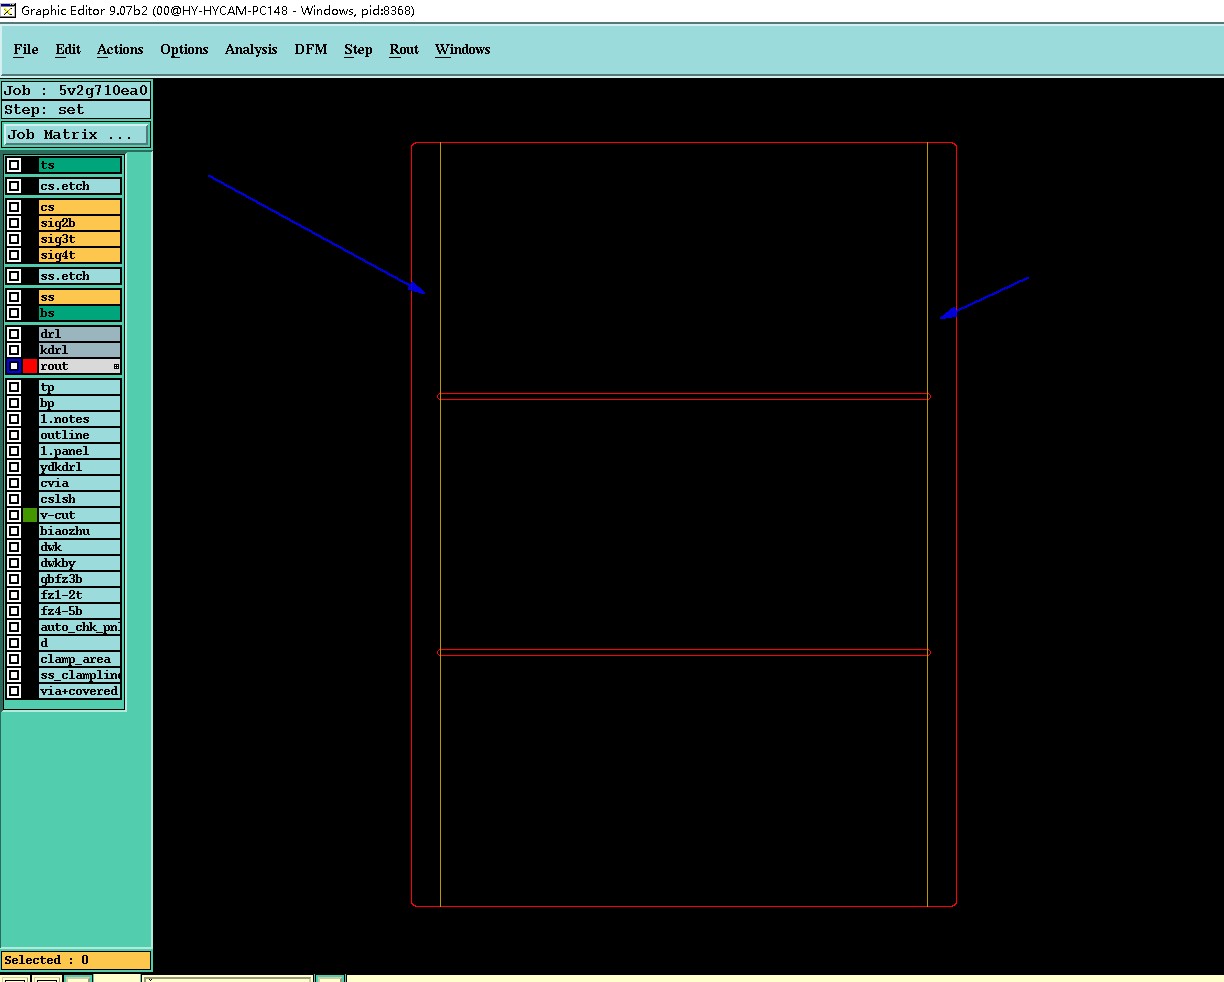Viewport: 1224px width, 982px height.
Task: Open the Actions menu
Action: click(120, 49)
